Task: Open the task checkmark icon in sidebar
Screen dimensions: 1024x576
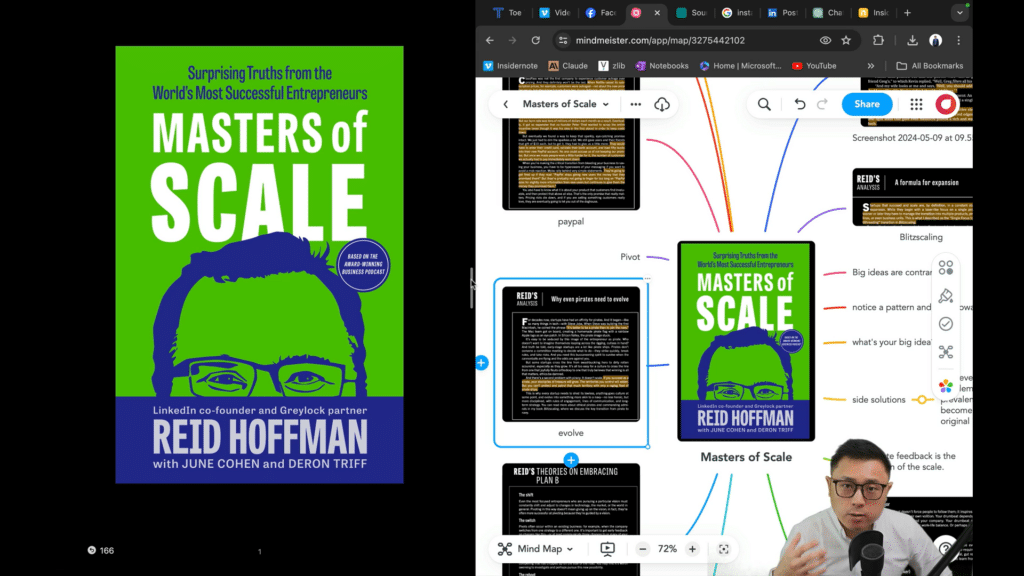Action: pos(946,324)
